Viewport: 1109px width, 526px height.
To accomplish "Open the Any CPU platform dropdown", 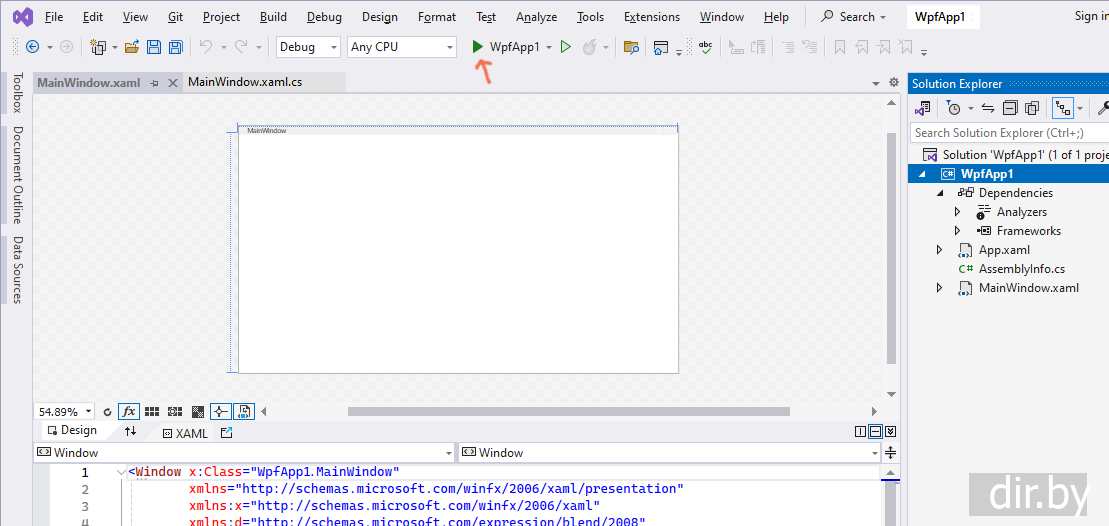I will point(401,47).
